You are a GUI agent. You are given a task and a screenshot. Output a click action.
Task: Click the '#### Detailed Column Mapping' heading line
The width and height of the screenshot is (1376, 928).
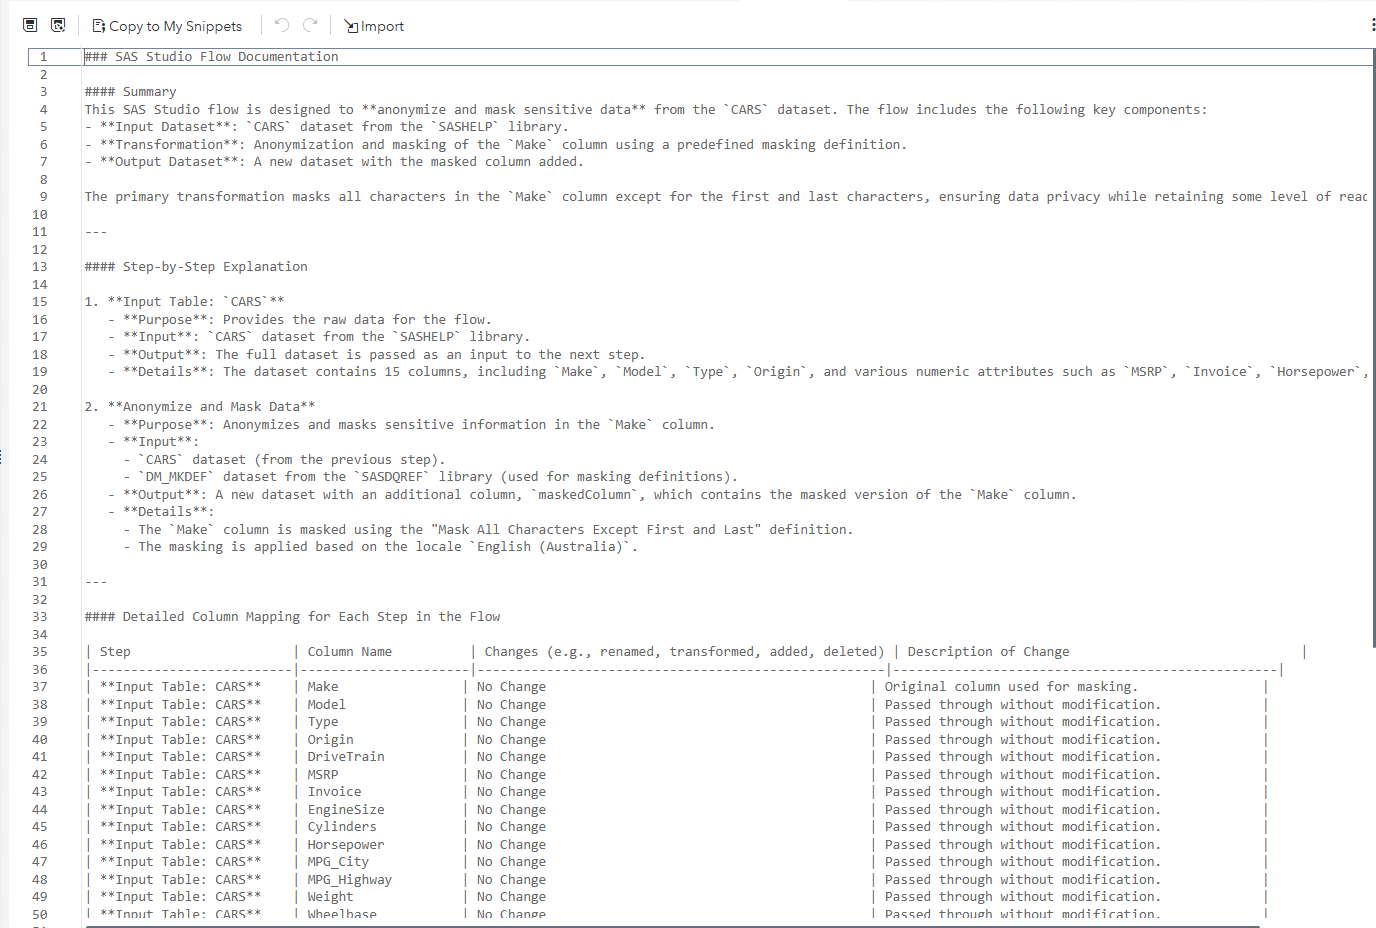[292, 617]
